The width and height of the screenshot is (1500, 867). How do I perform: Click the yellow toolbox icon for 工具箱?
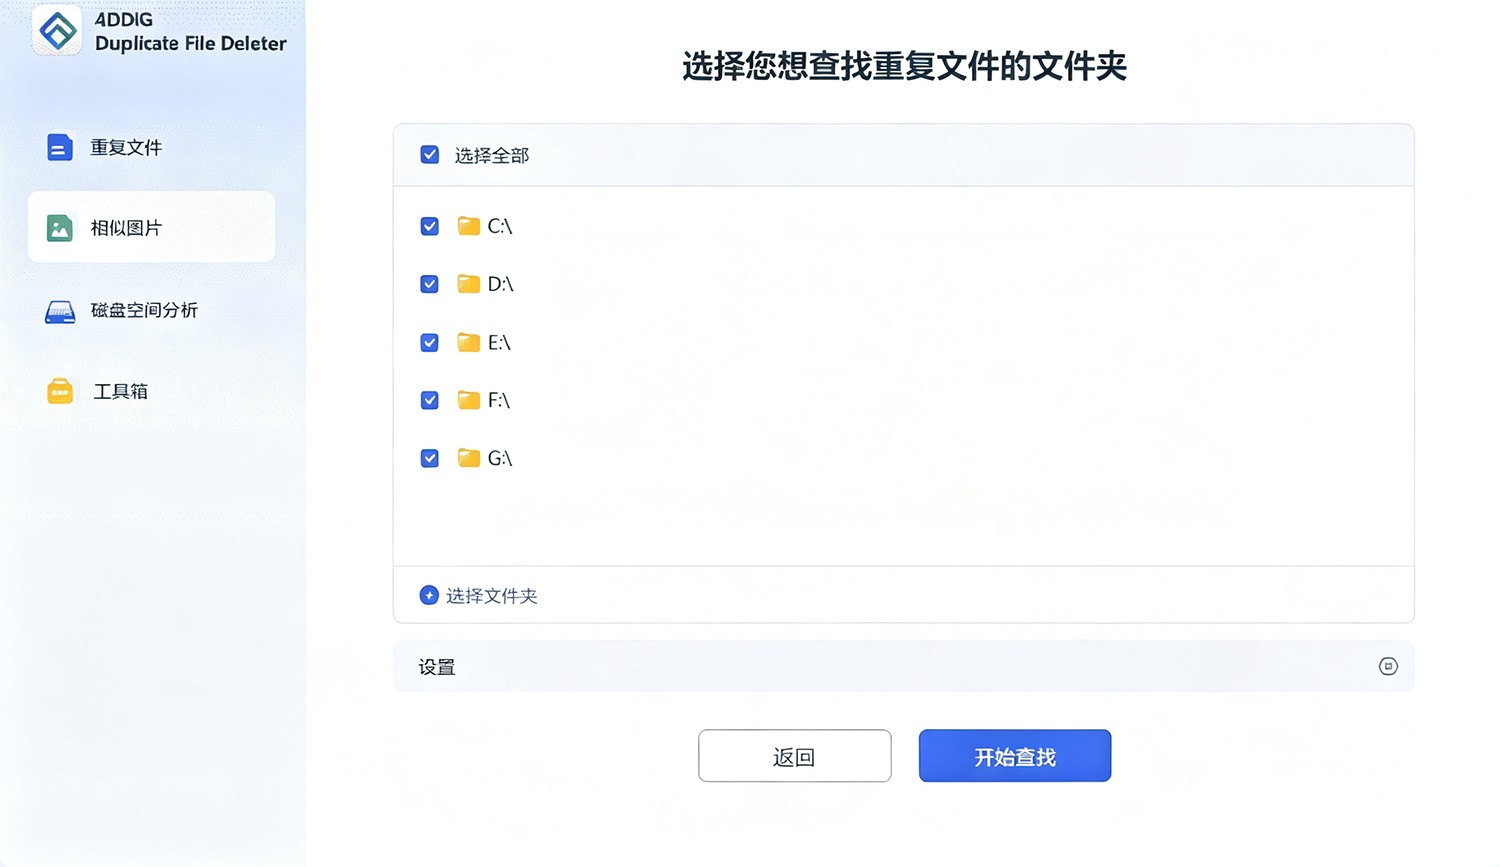click(60, 391)
